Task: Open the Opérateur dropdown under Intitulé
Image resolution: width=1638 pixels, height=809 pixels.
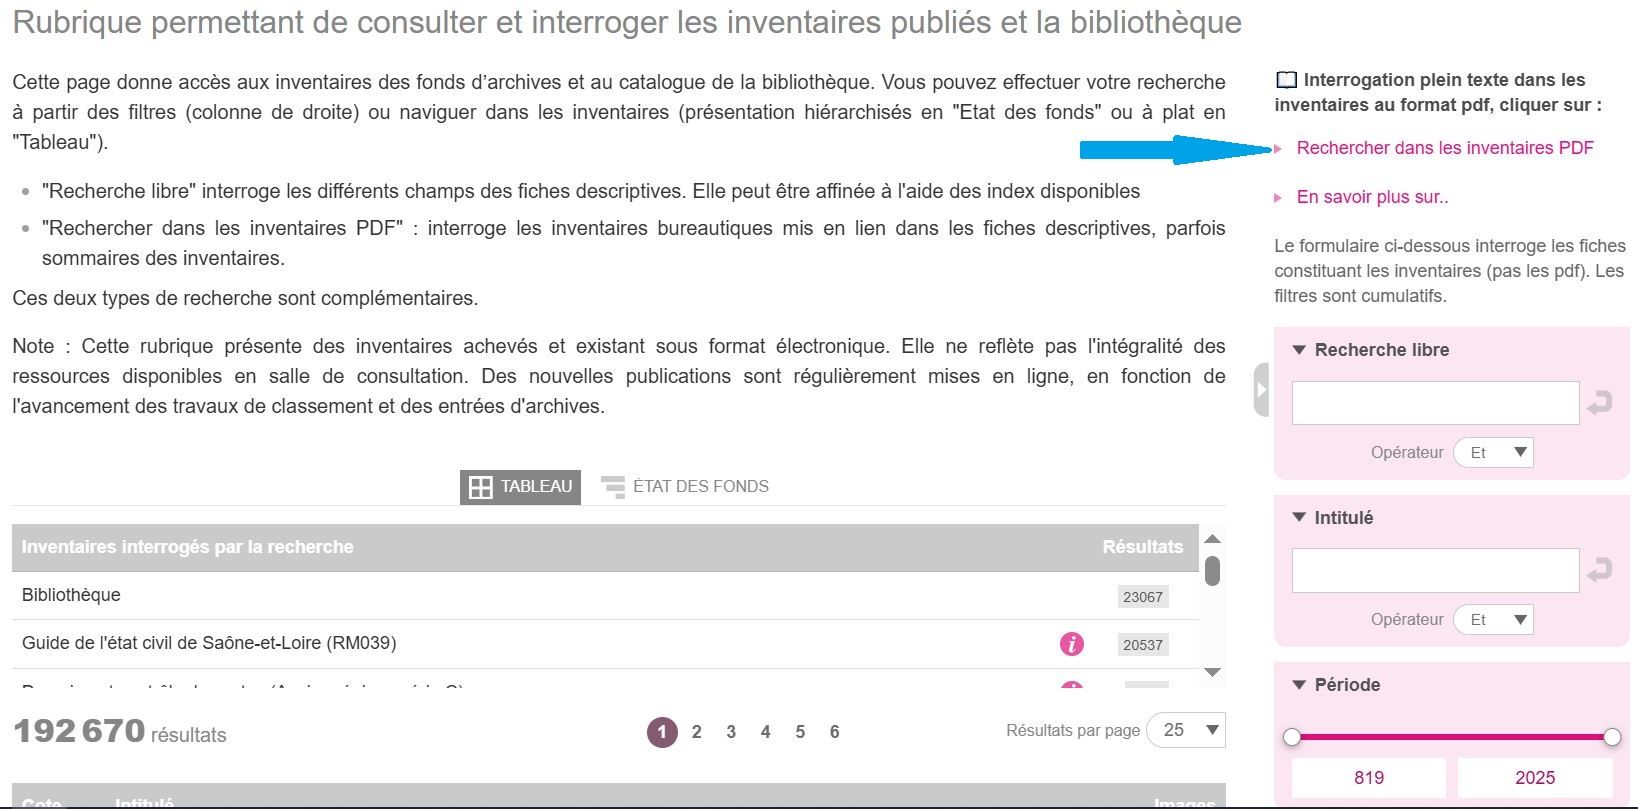Action: coord(1493,620)
